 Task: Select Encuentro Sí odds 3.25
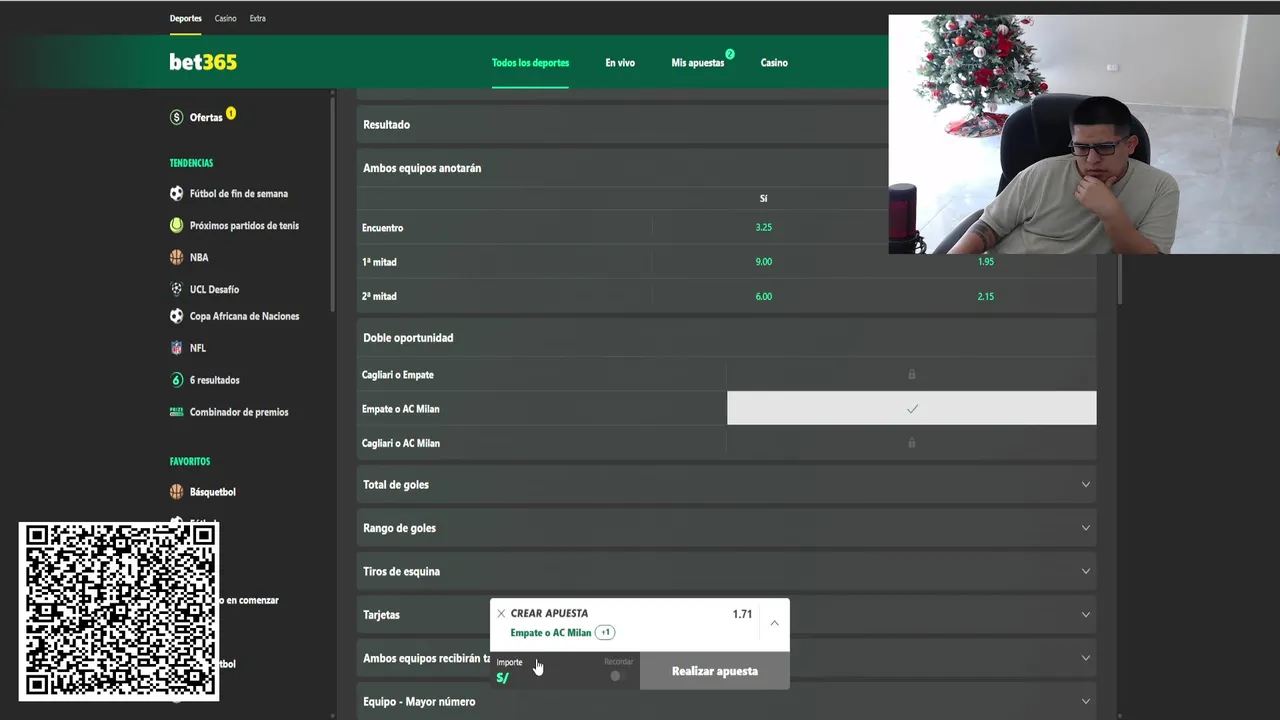point(764,227)
